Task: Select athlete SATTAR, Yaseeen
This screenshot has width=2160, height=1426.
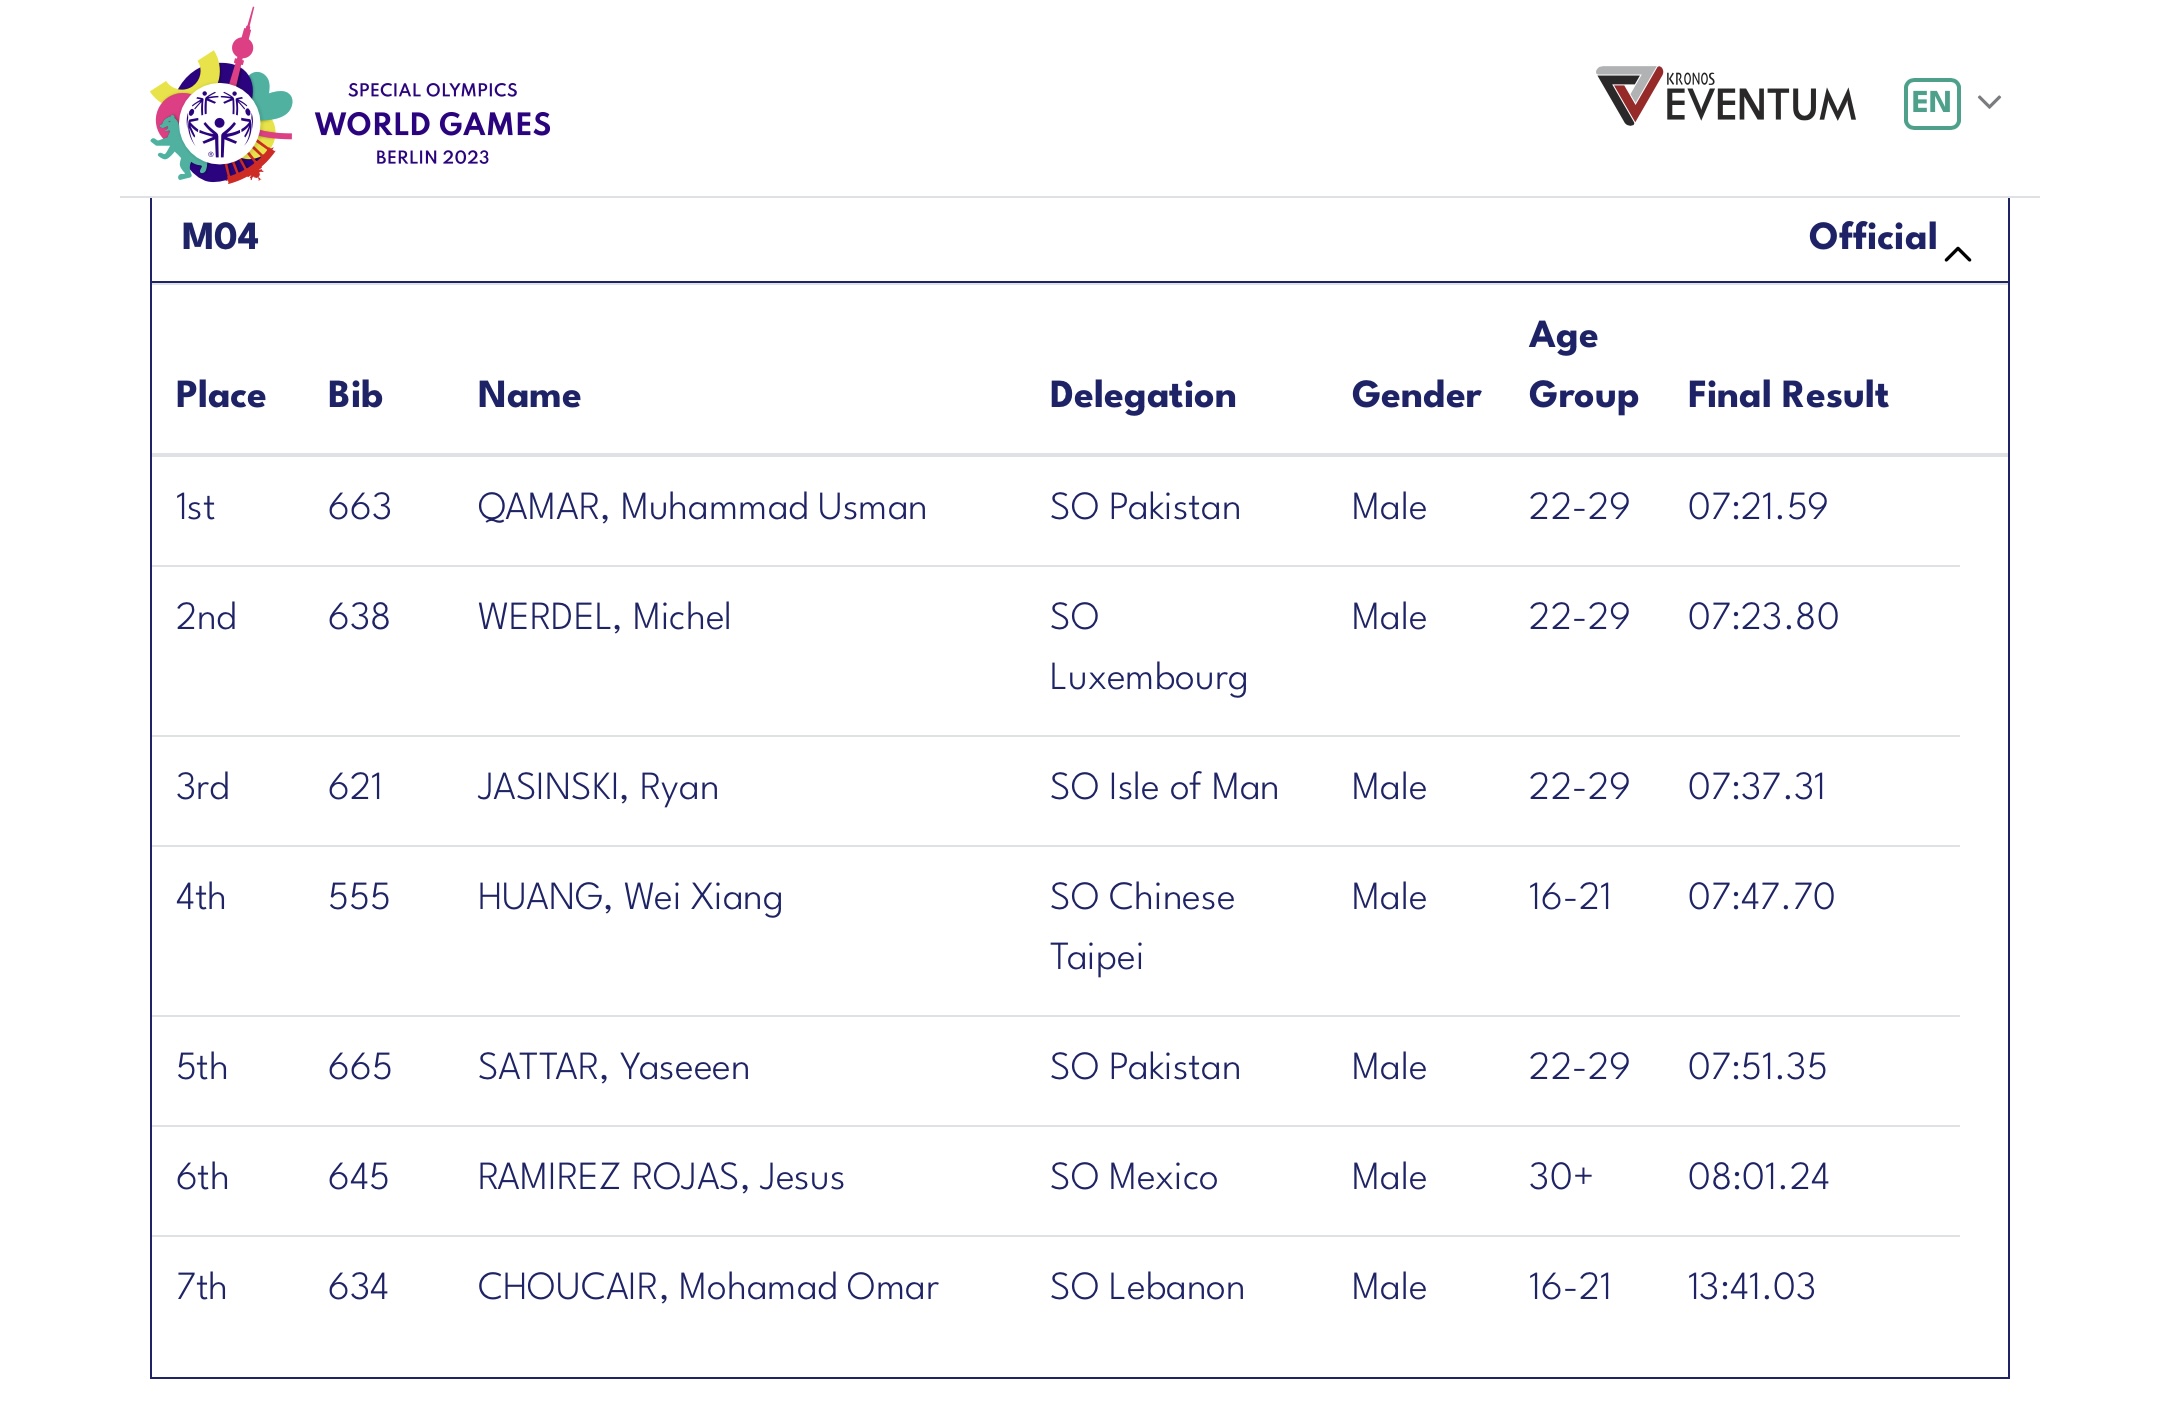Action: 613,1067
